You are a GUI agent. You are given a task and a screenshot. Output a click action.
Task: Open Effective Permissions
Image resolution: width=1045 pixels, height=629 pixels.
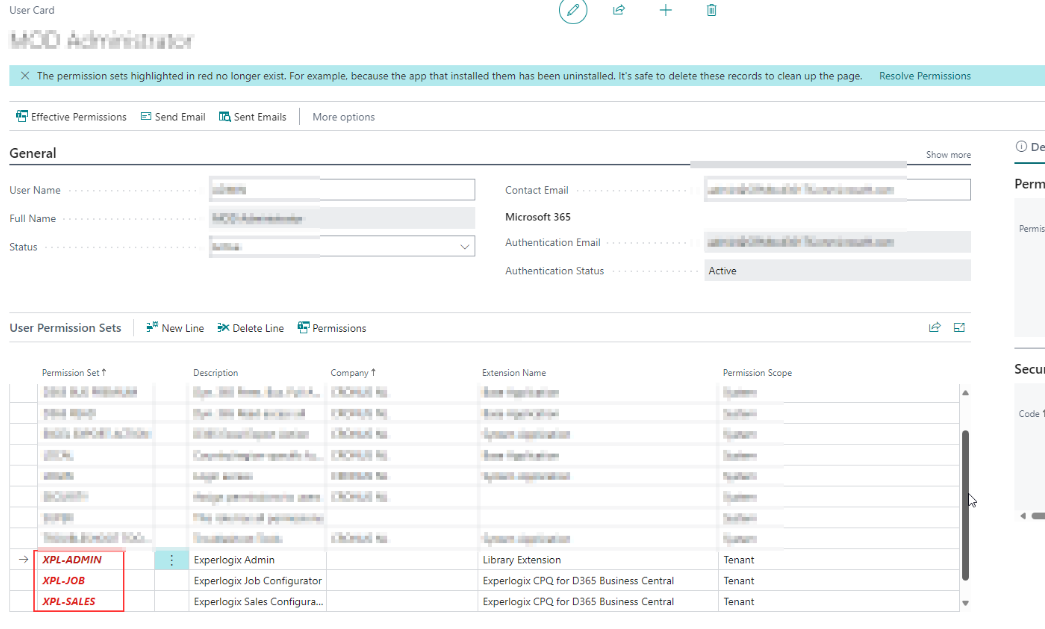coord(71,117)
